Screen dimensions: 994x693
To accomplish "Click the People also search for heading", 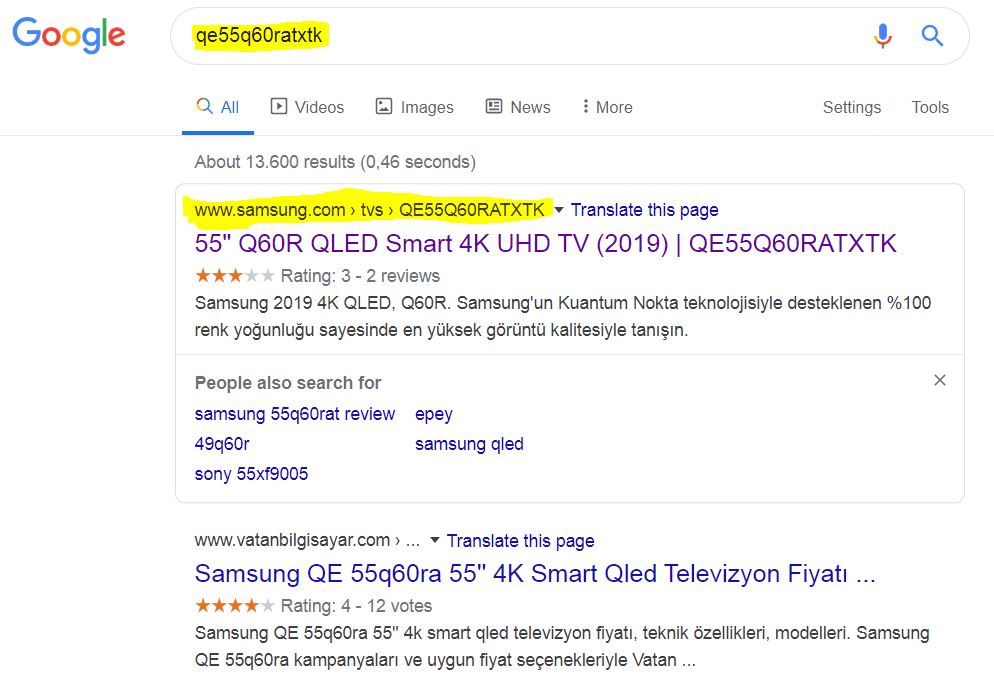I will click(288, 383).
